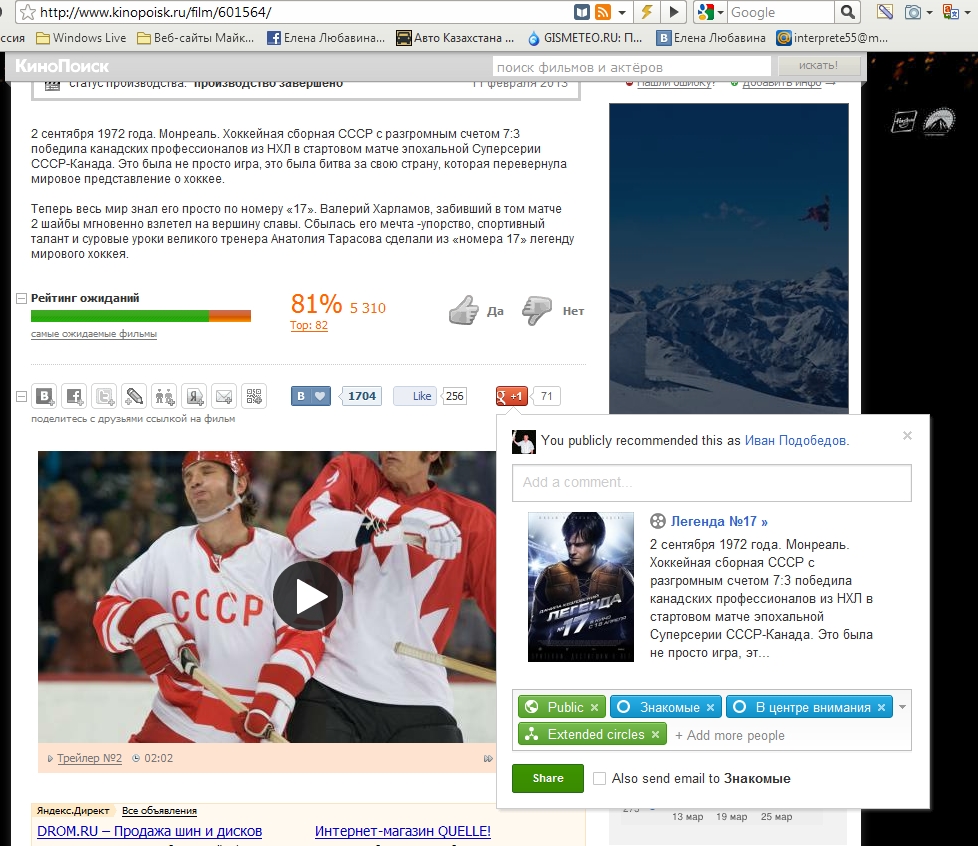Click the play arrow in address bar

coord(674,12)
